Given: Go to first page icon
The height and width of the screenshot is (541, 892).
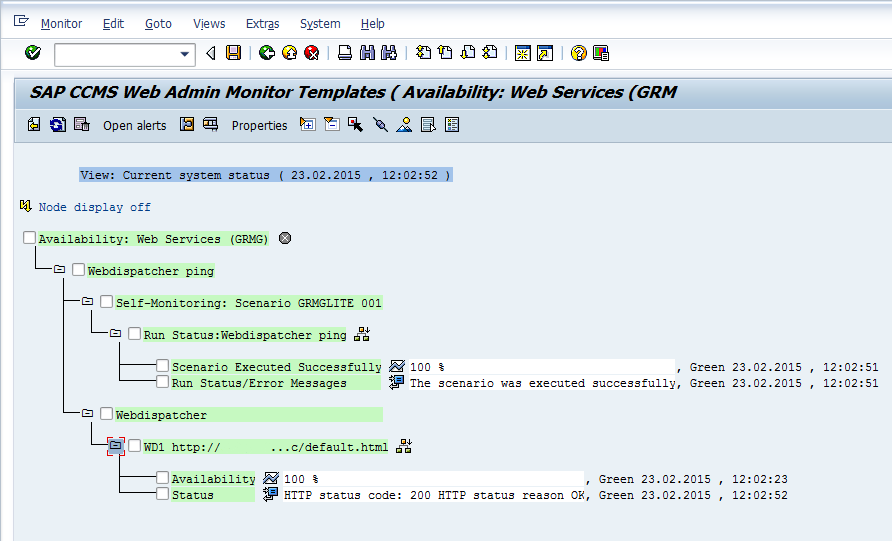Looking at the screenshot, I should (x=423, y=53).
